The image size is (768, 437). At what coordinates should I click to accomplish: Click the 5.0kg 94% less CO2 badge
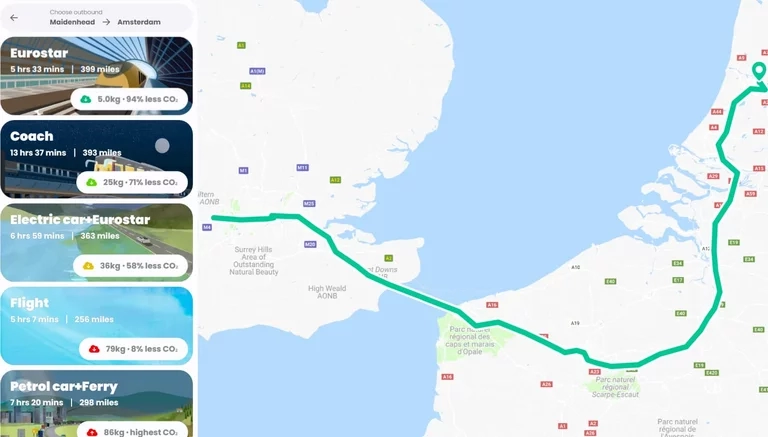point(129,99)
